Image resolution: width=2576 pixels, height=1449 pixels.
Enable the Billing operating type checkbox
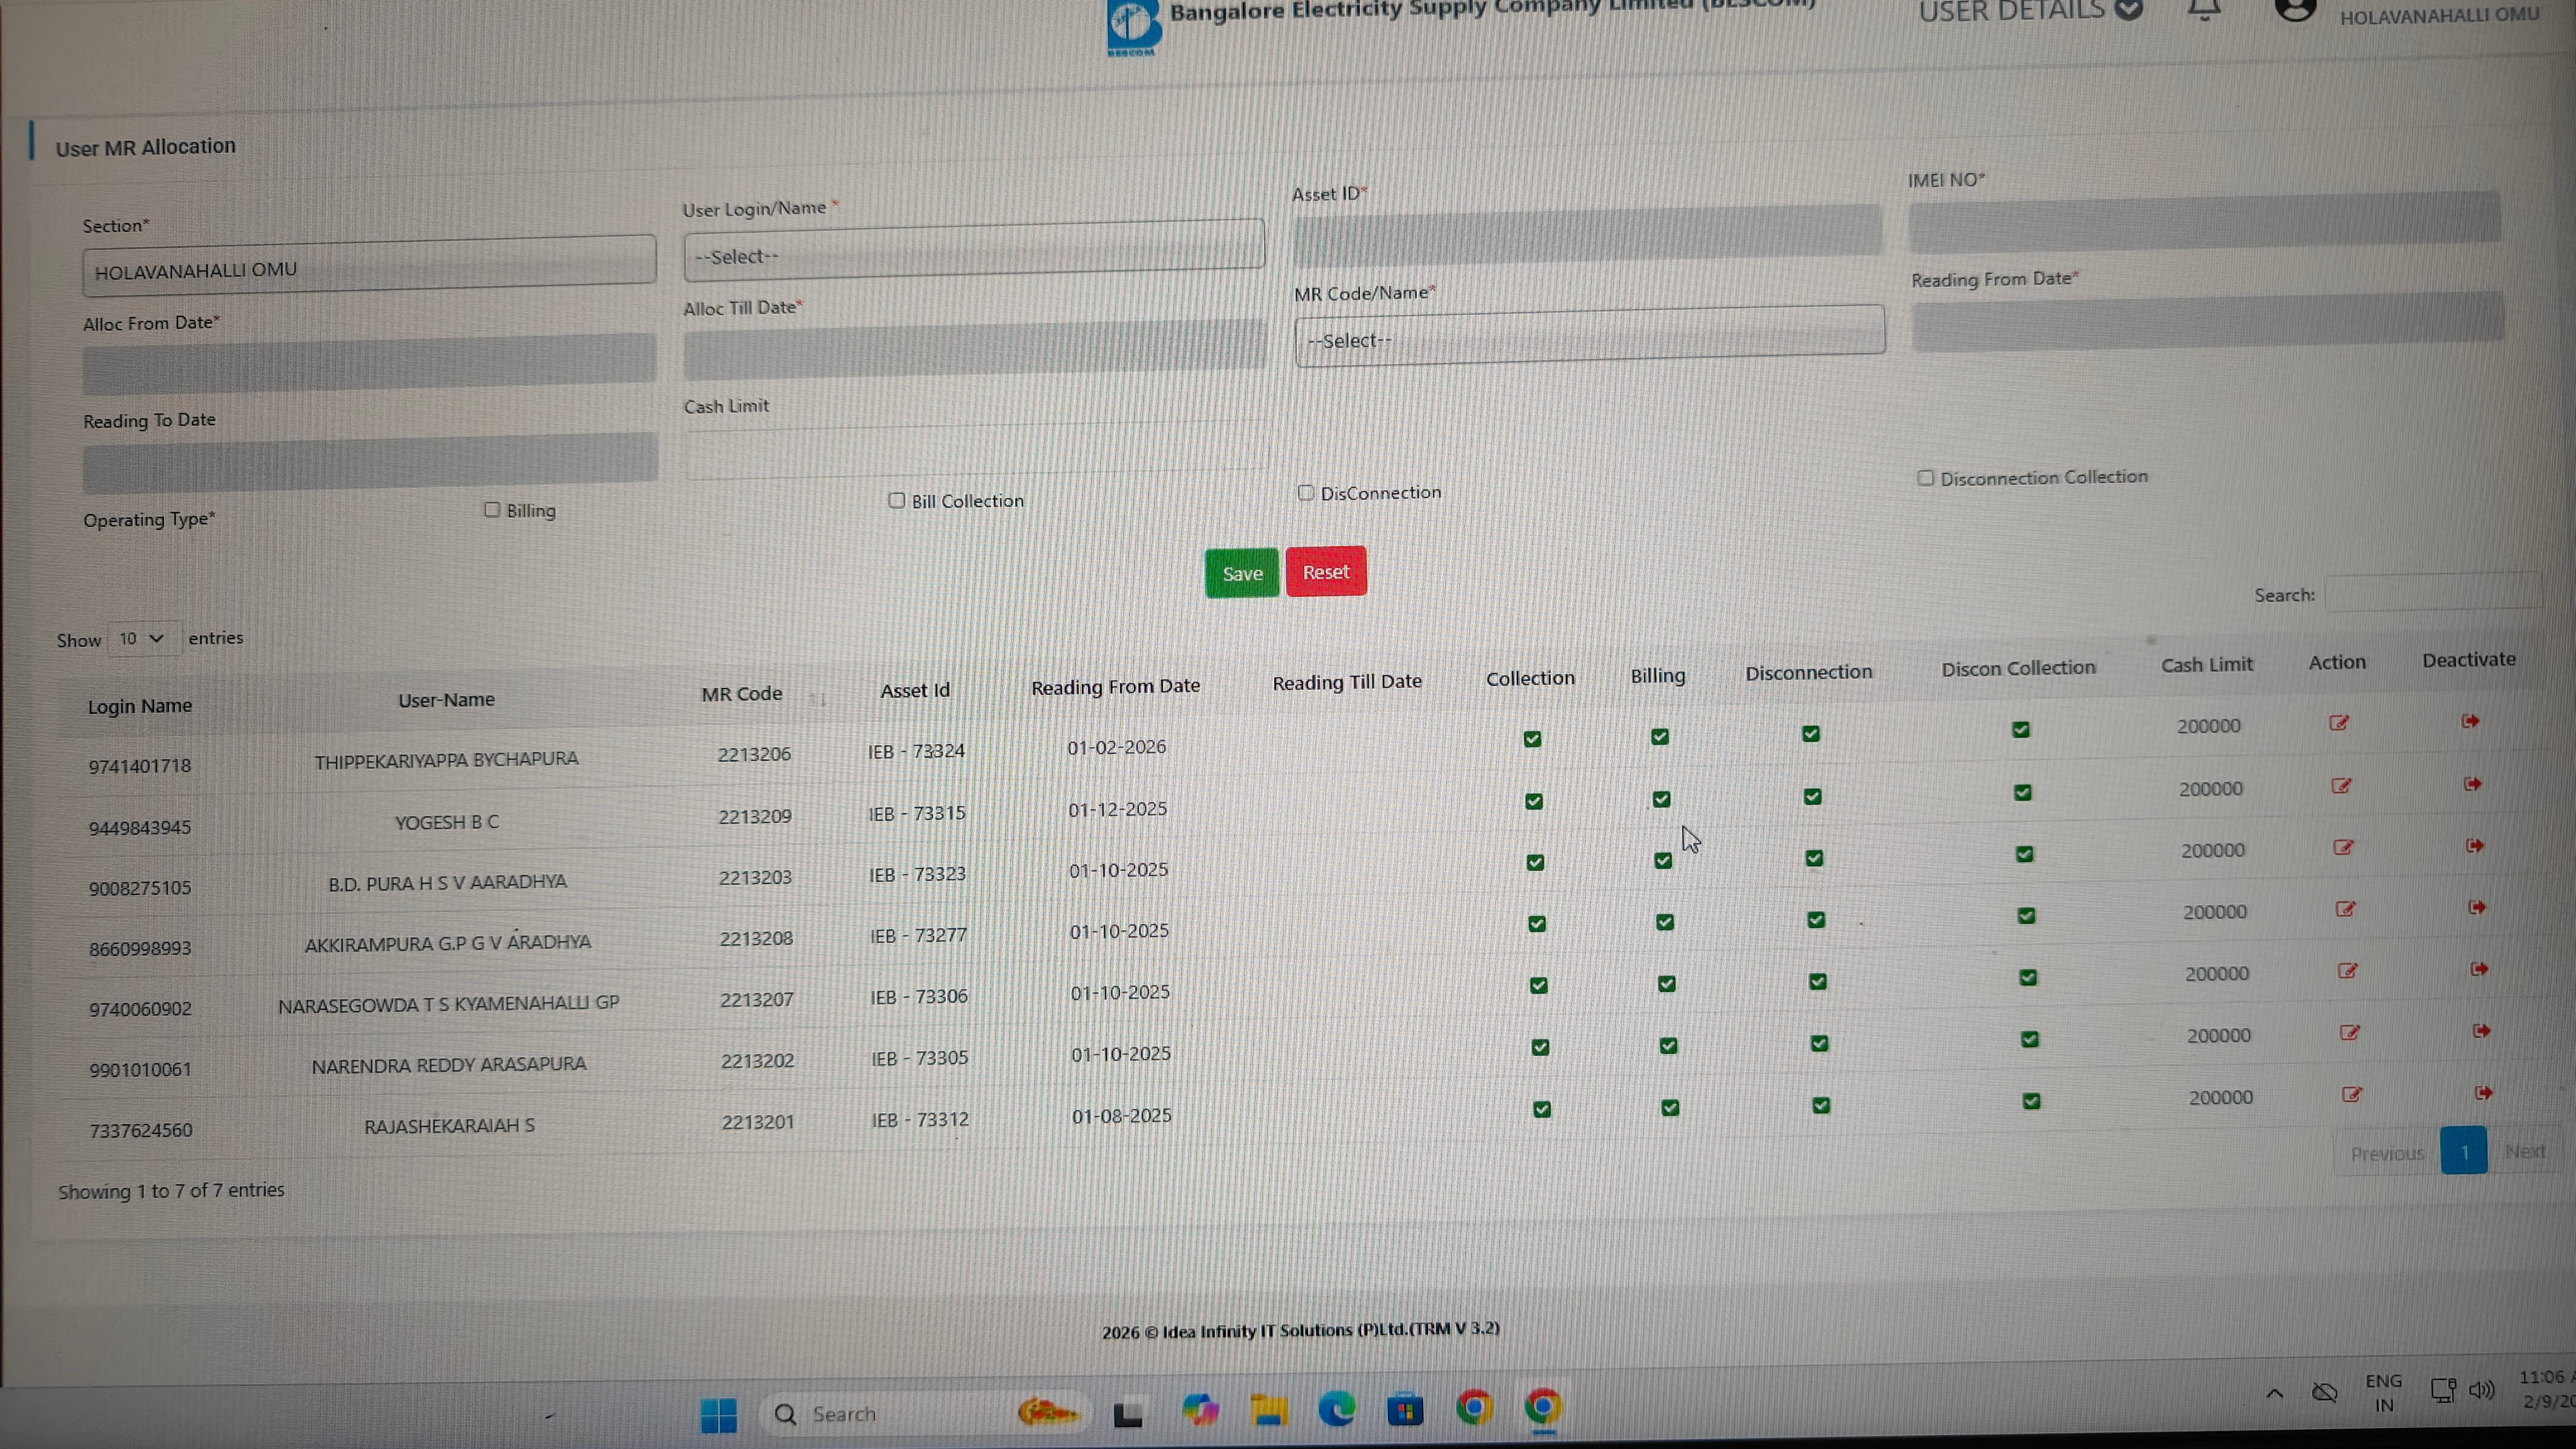(x=492, y=510)
